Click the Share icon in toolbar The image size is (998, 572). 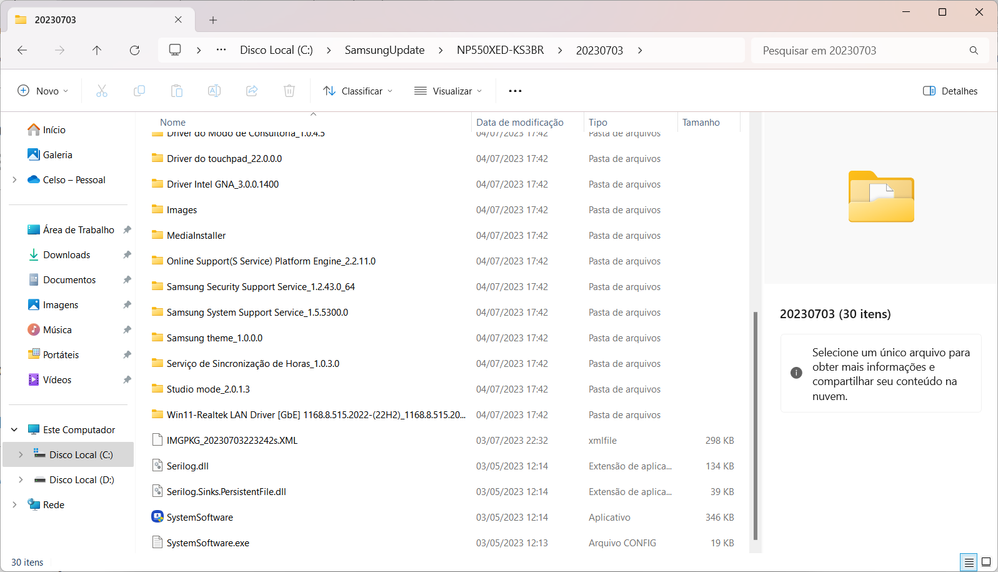tap(252, 91)
